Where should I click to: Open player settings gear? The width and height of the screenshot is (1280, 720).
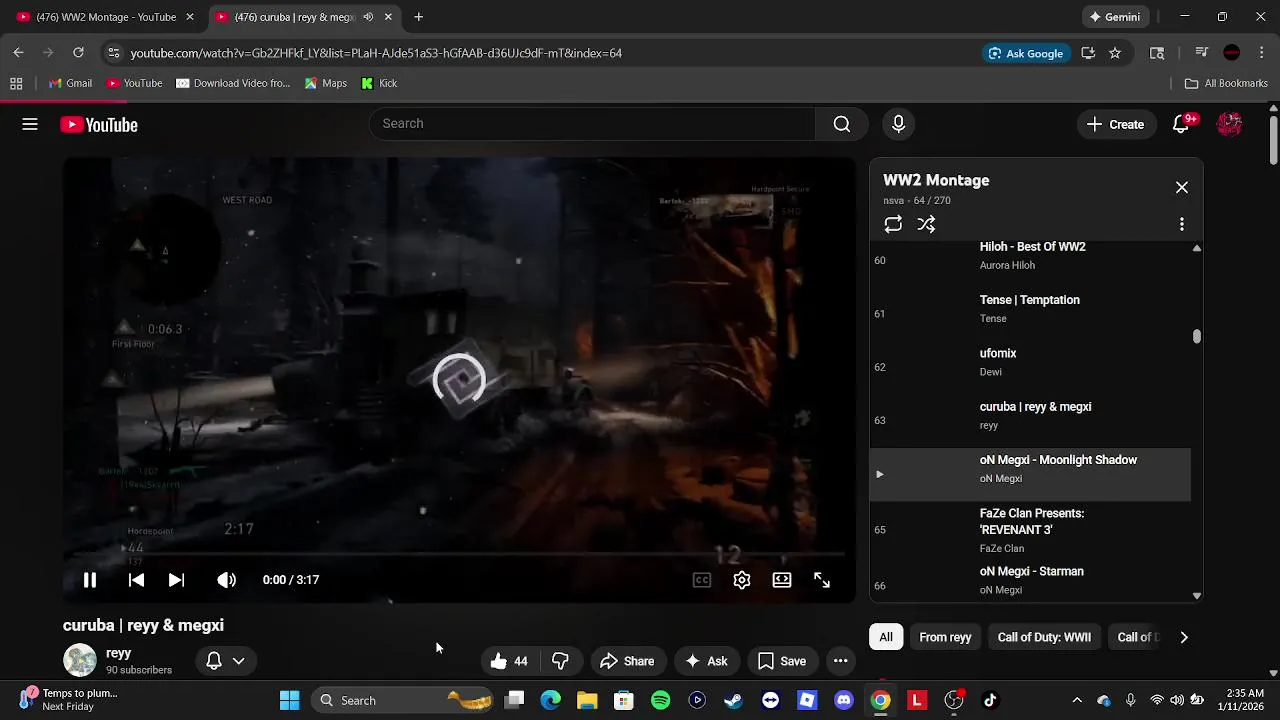click(x=742, y=580)
